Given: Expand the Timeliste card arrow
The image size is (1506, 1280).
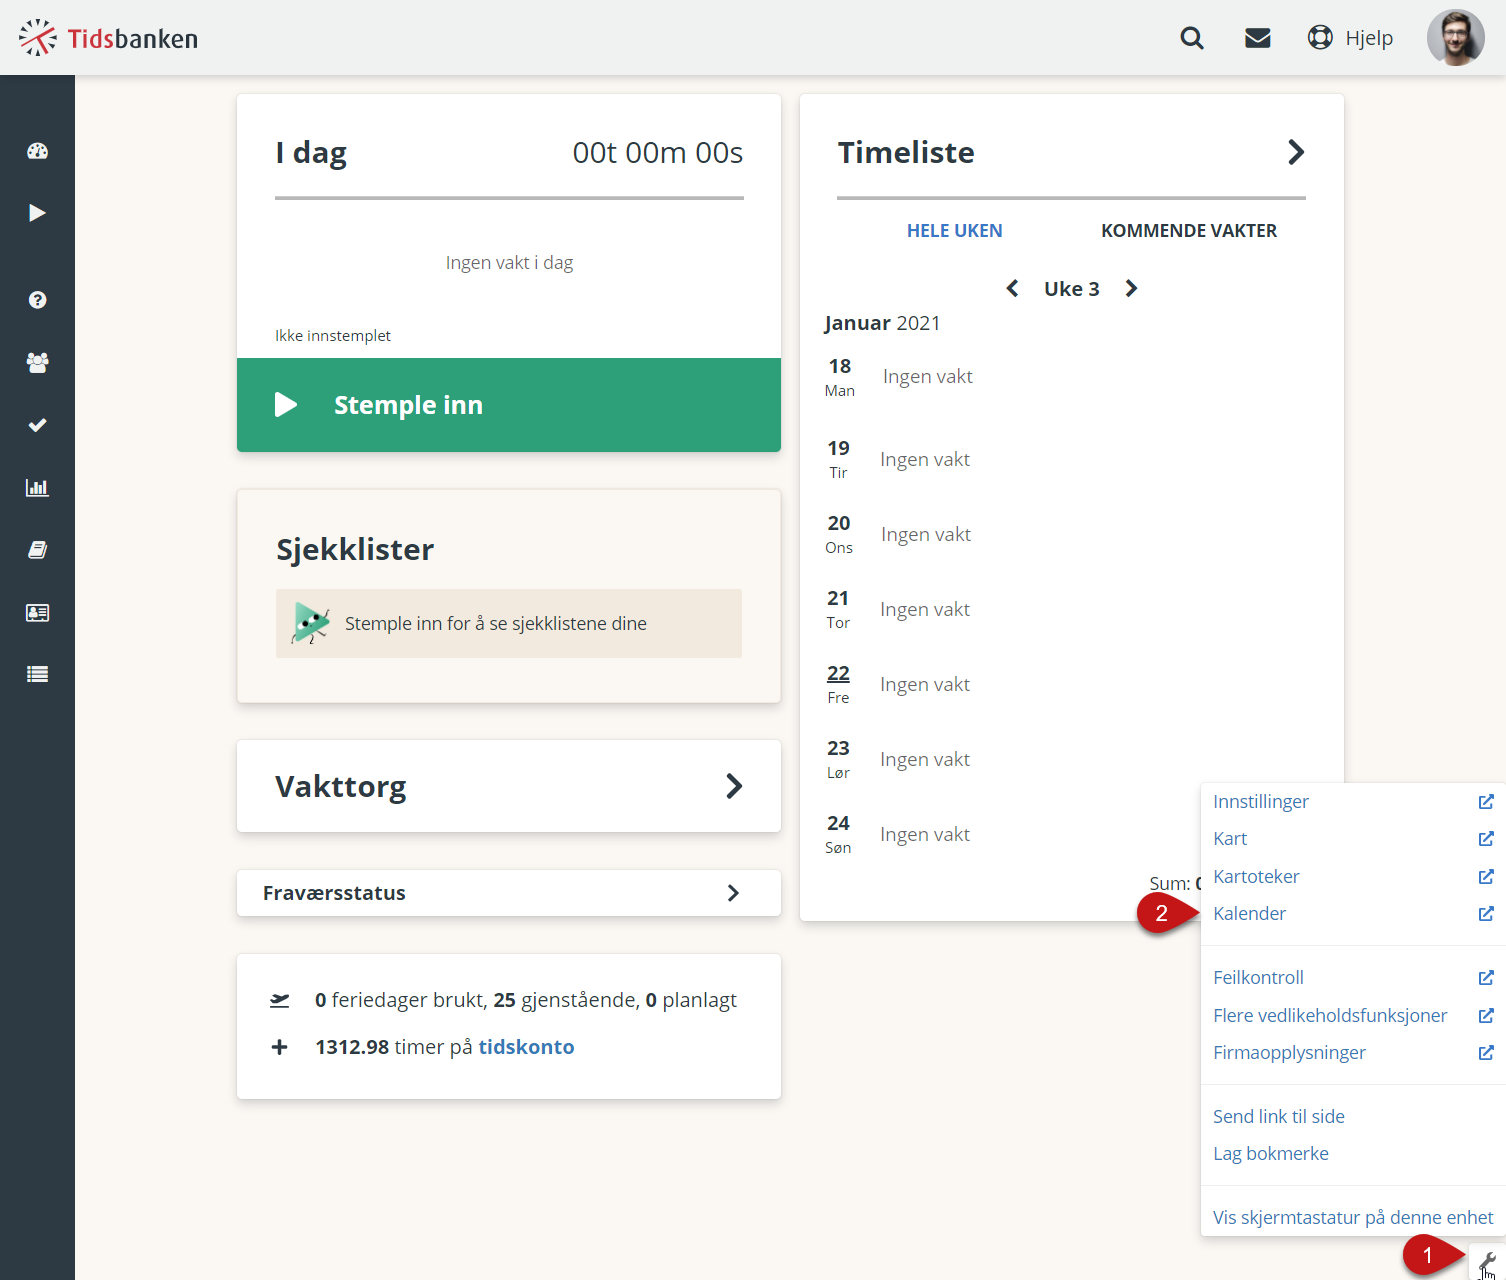Looking at the screenshot, I should tap(1296, 152).
